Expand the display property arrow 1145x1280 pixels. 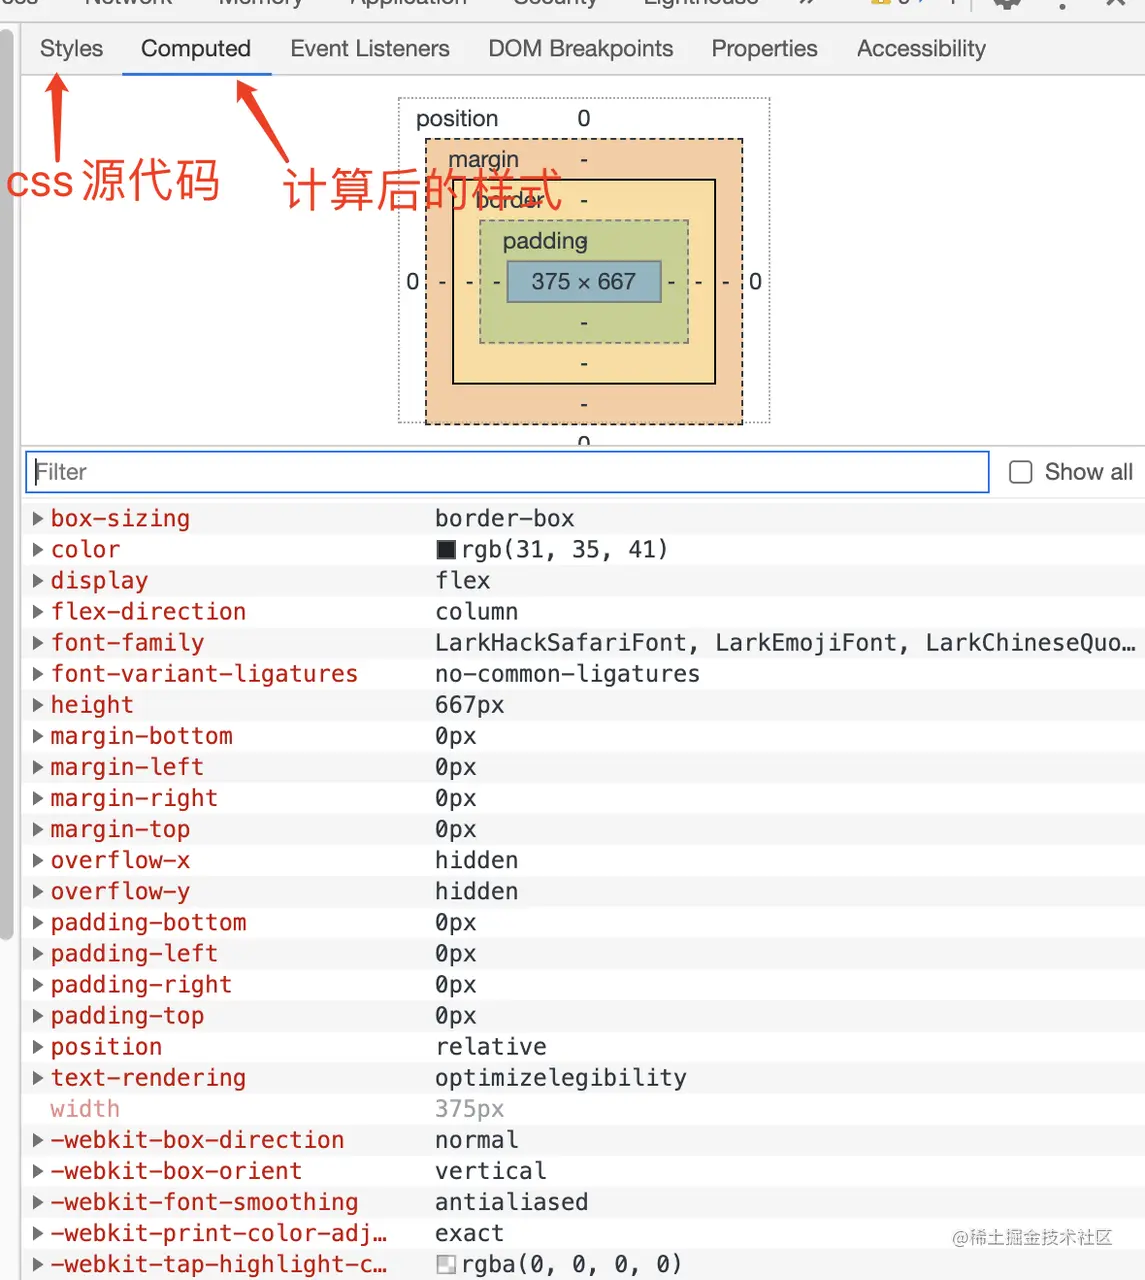[x=38, y=580]
